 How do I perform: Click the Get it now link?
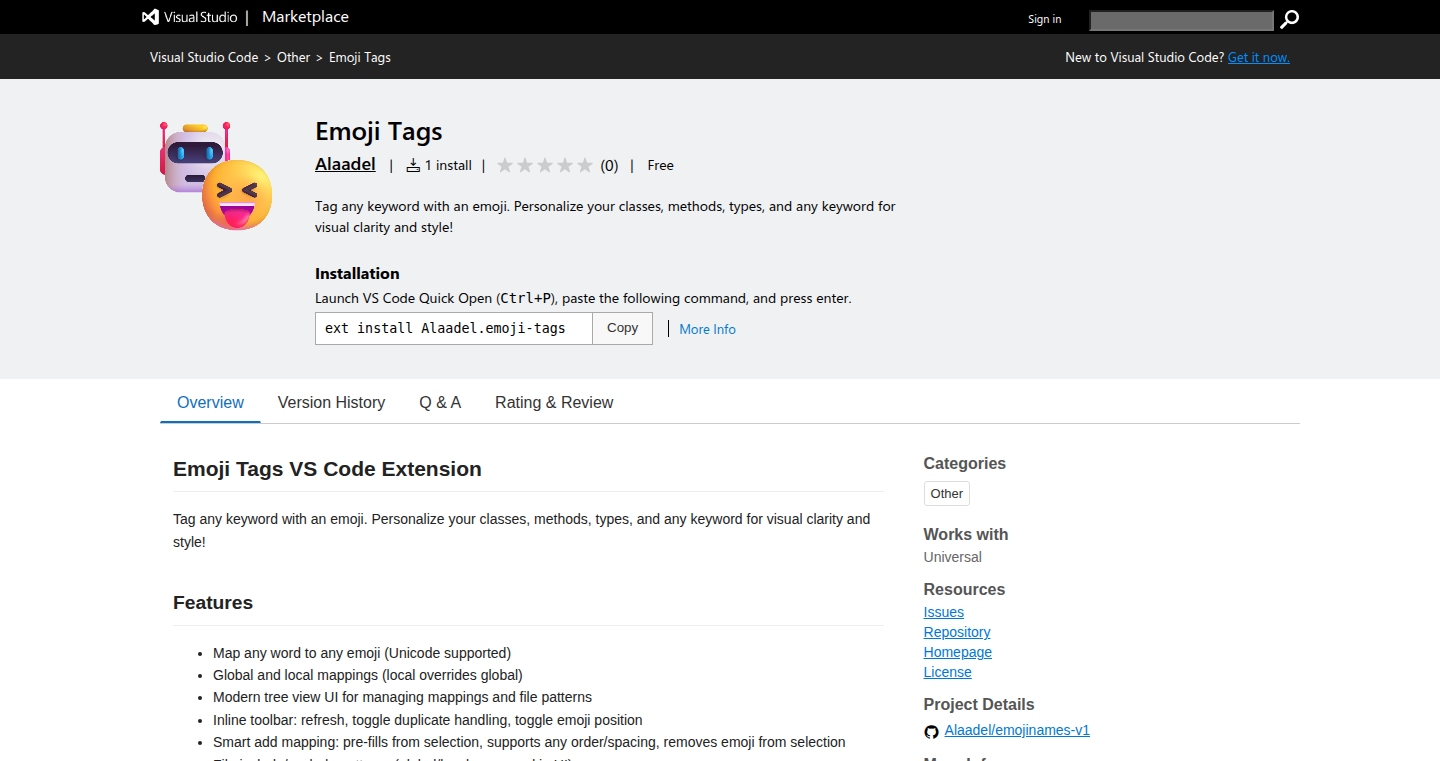(x=1259, y=58)
